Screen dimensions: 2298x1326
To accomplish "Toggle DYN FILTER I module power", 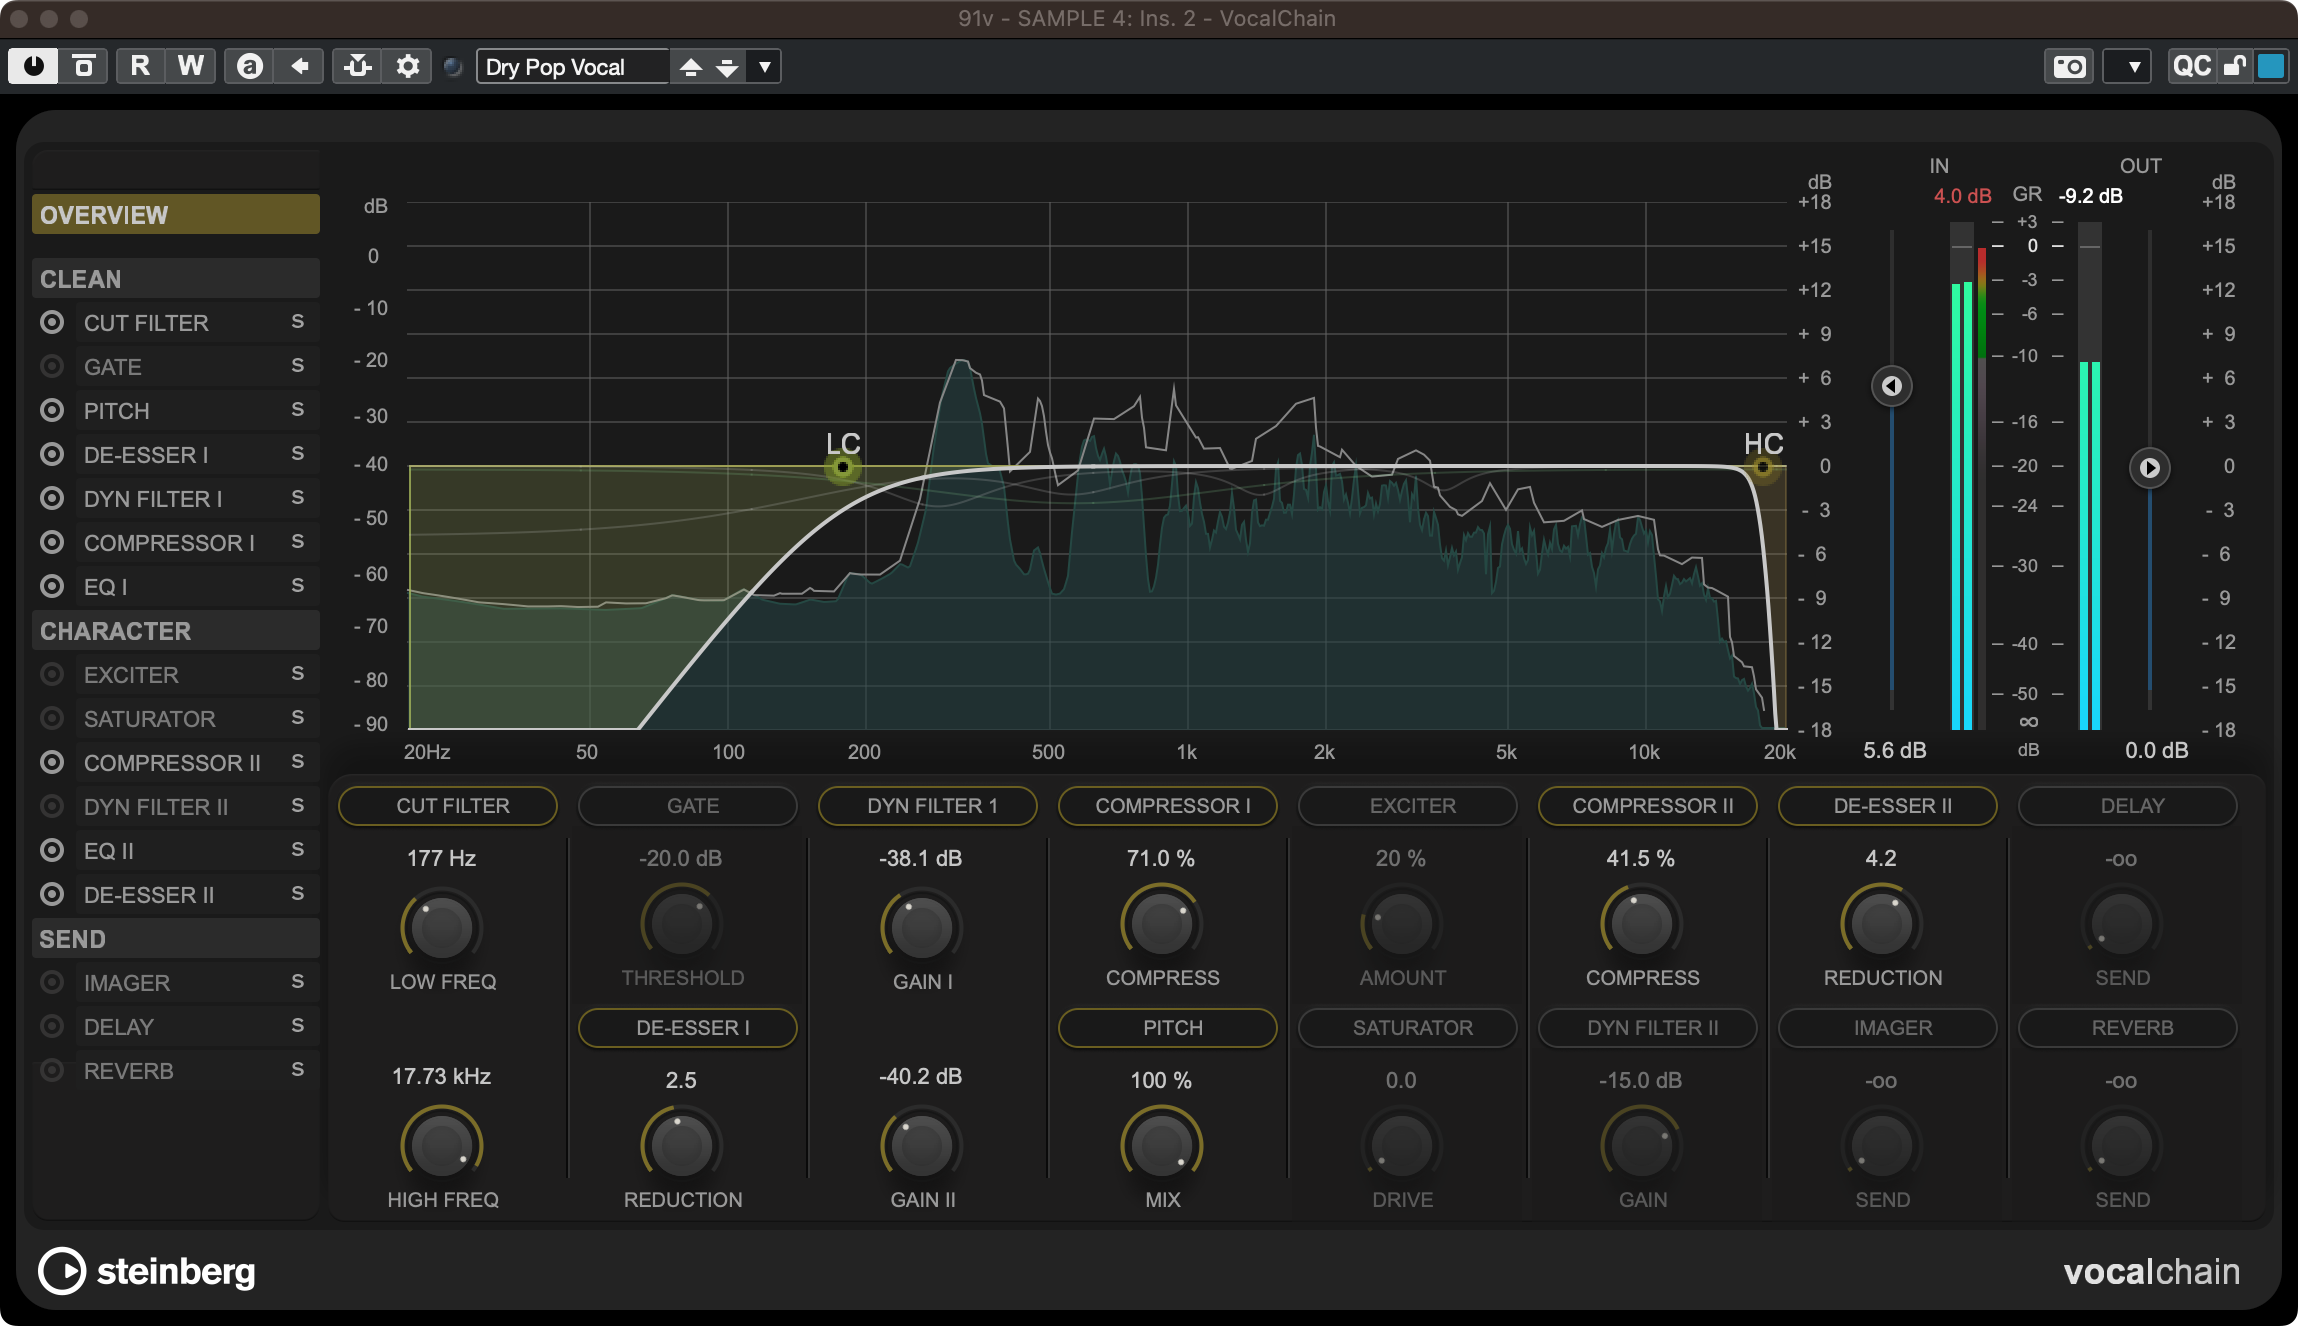I will click(x=52, y=498).
